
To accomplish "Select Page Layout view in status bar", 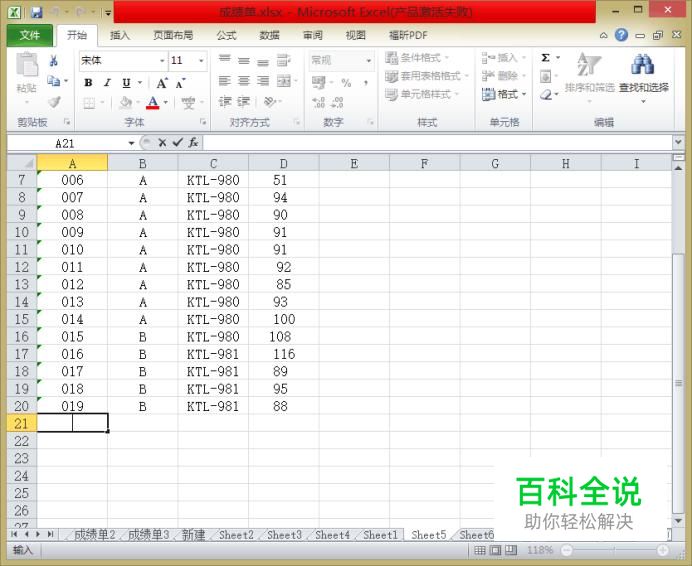I will (495, 550).
